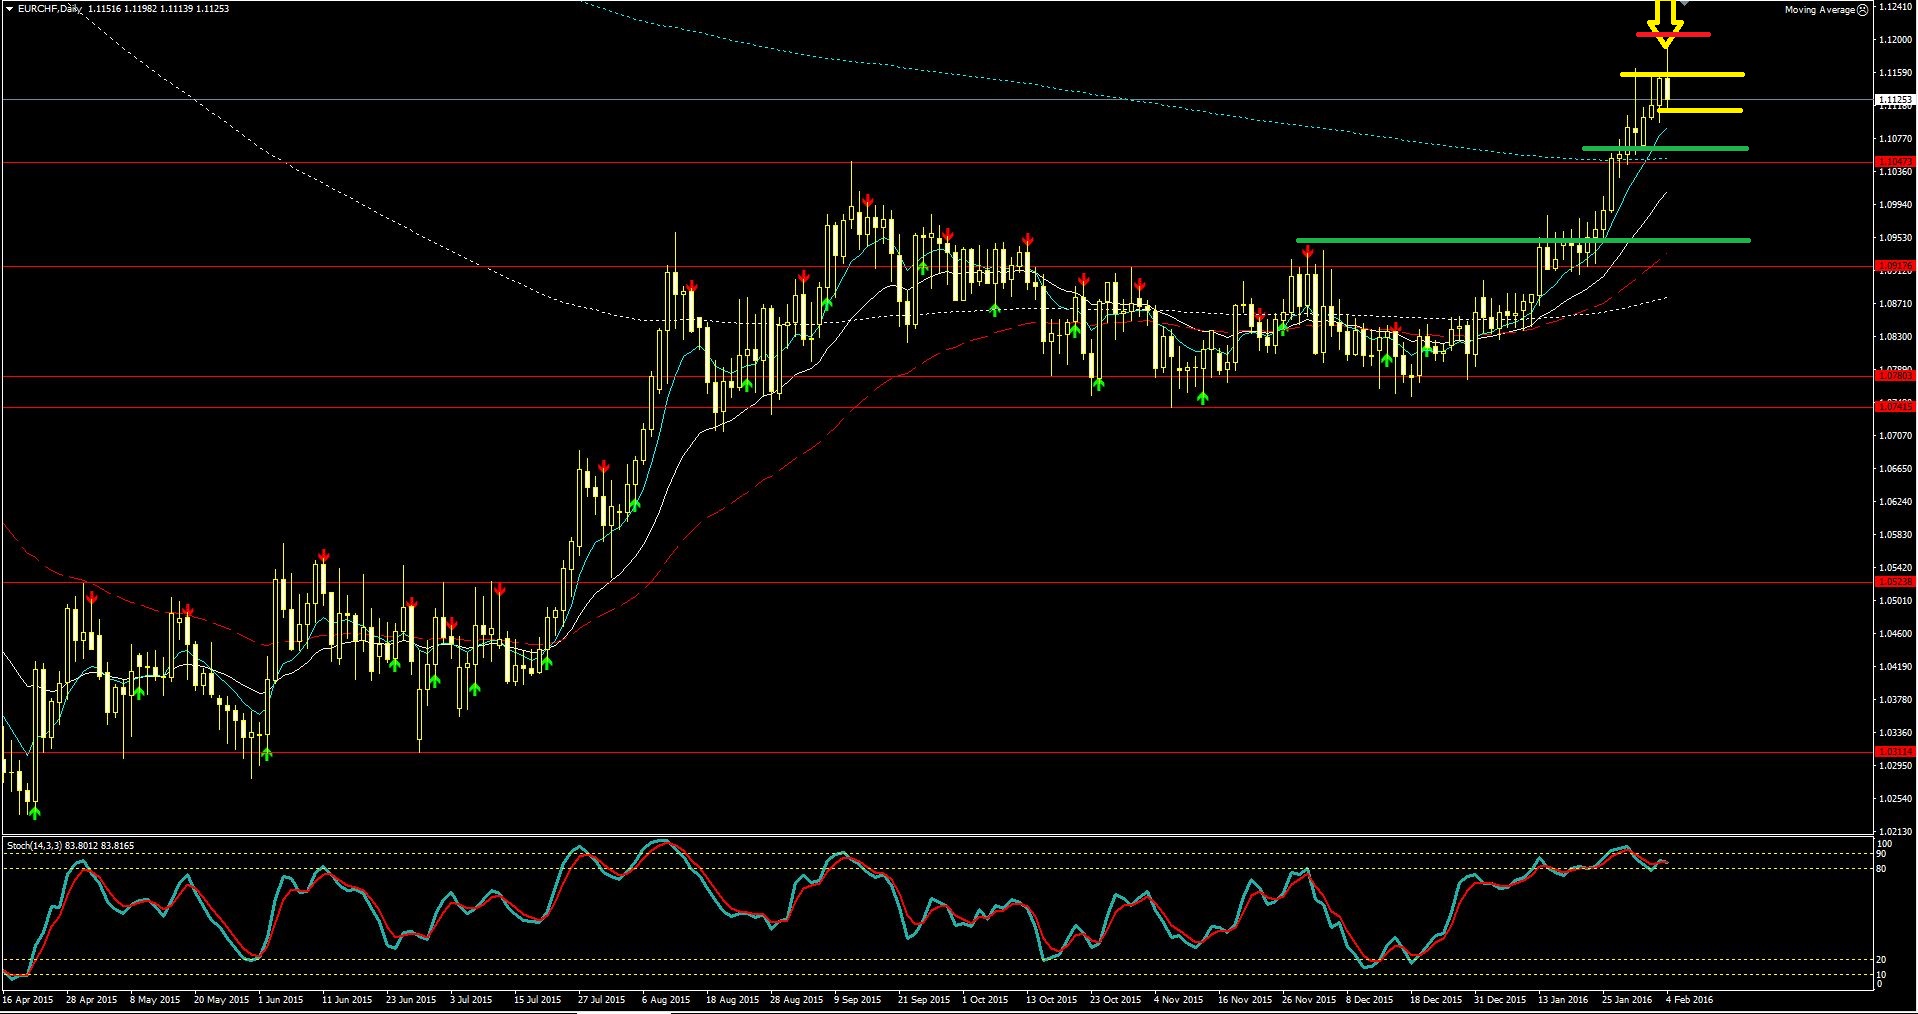Screen dimensions: 1918x1014
Task: Click the 1.08300 price scale value
Action: [x=1895, y=337]
